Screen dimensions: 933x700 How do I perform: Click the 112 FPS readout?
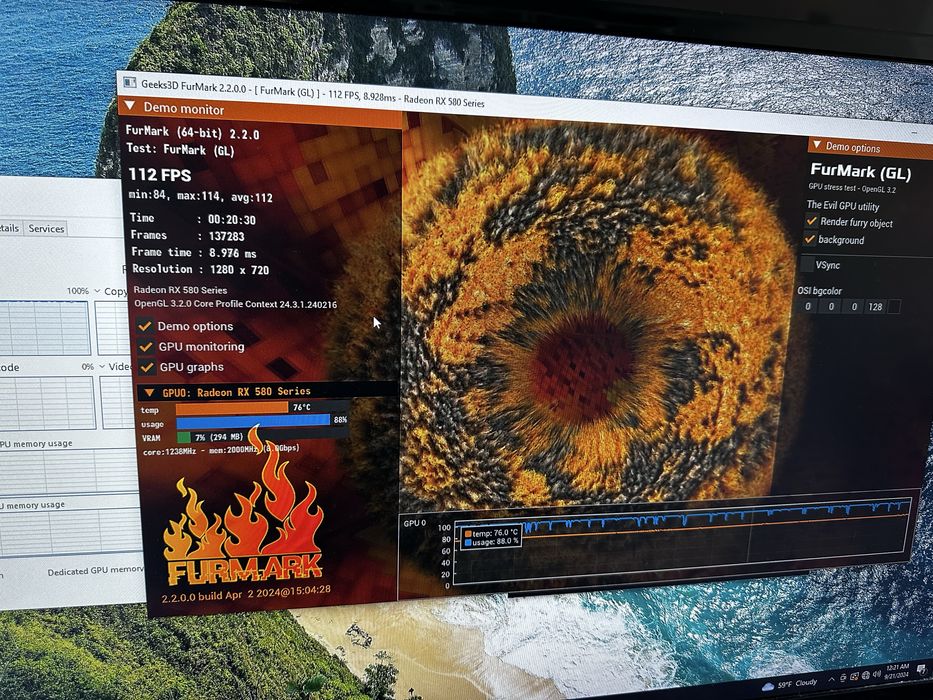coord(160,174)
